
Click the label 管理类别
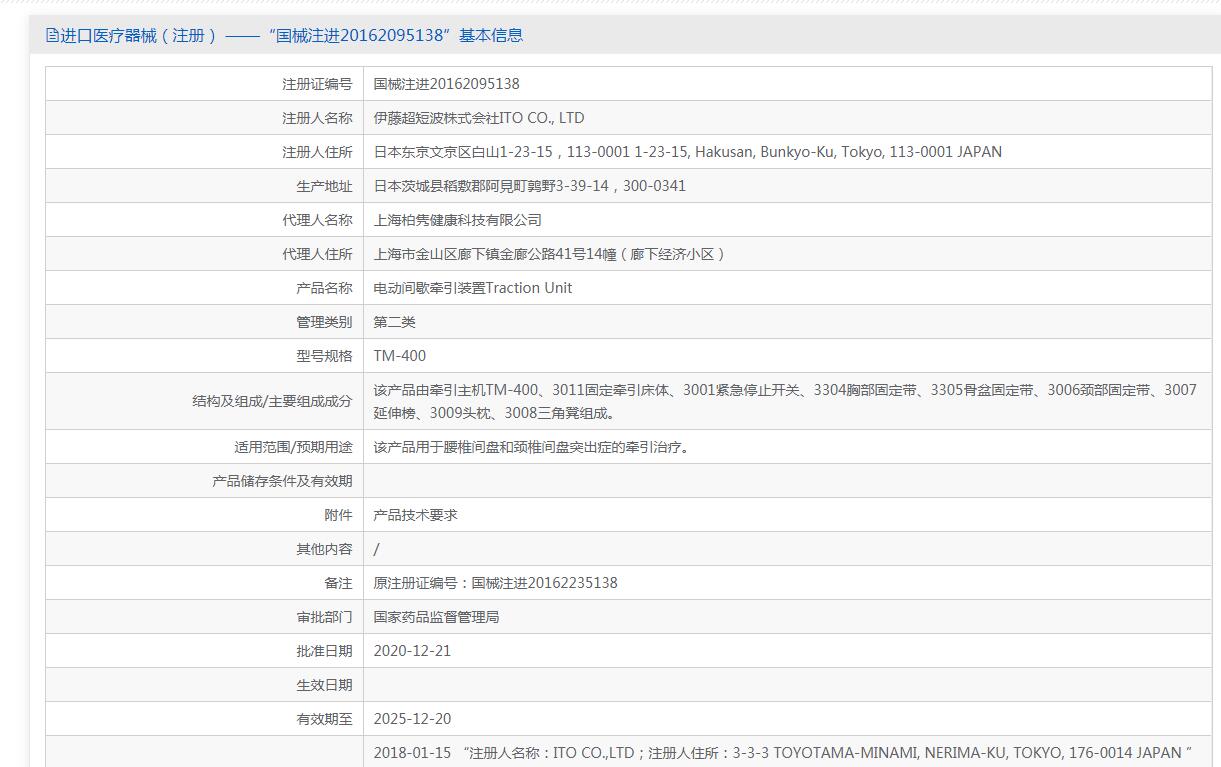click(x=325, y=322)
